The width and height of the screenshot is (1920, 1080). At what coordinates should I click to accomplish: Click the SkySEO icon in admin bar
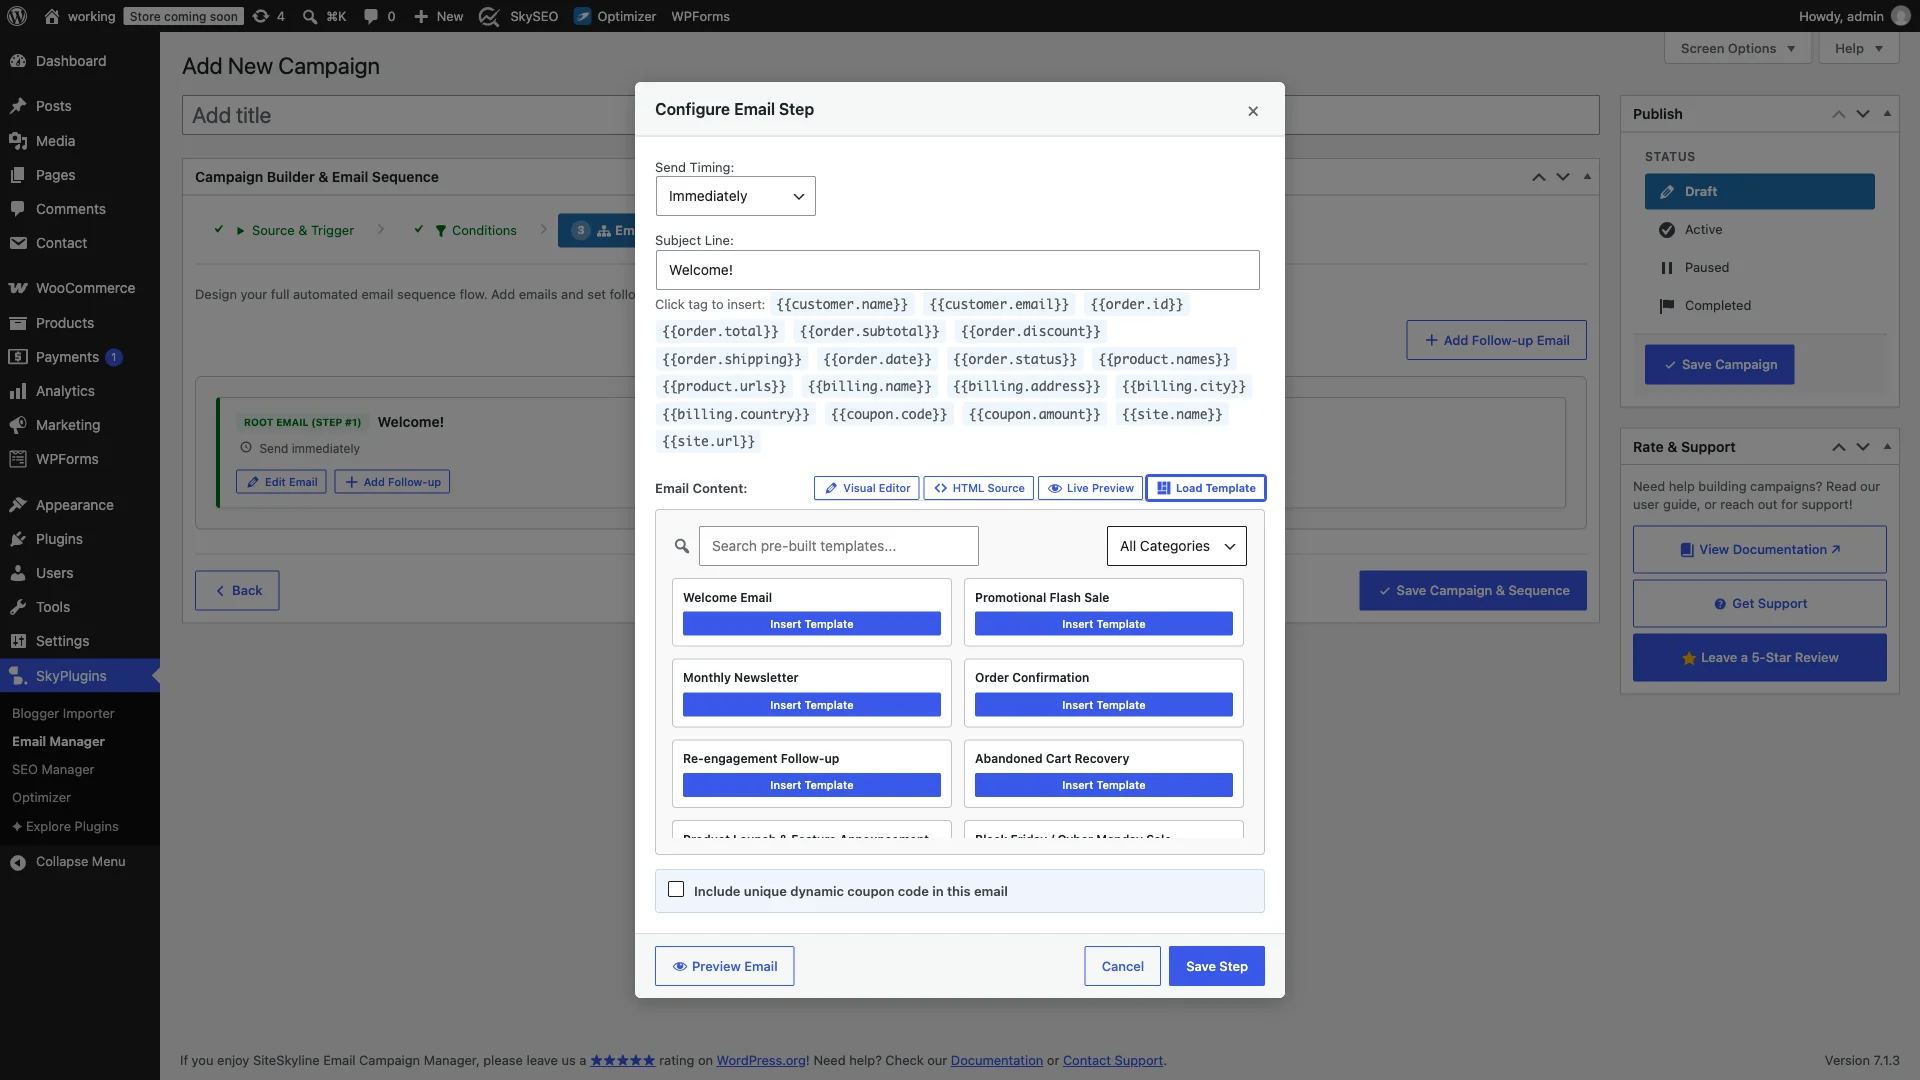coord(489,16)
